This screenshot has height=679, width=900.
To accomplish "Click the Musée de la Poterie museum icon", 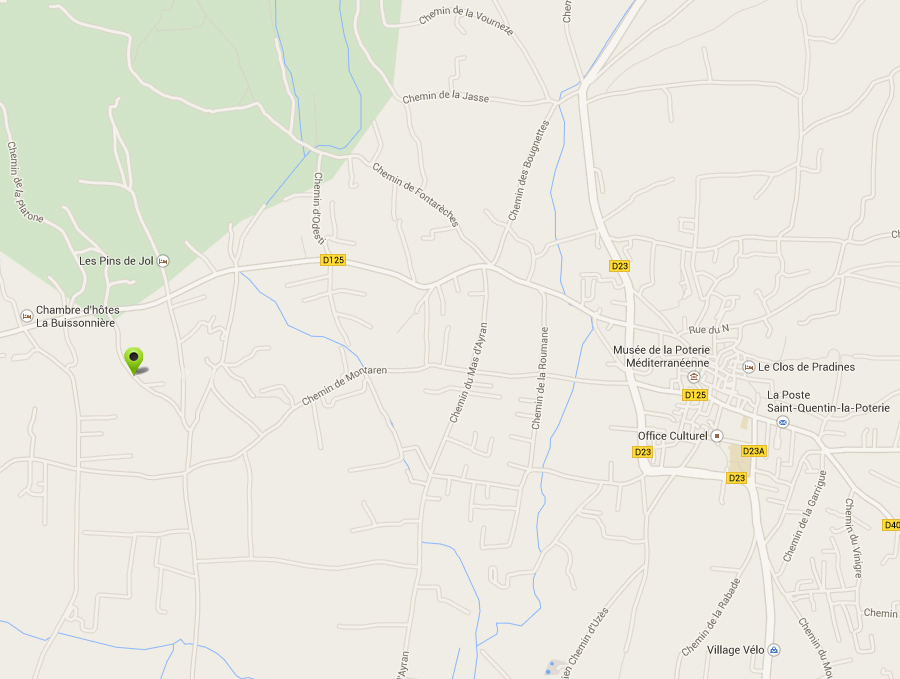I will tap(693, 377).
